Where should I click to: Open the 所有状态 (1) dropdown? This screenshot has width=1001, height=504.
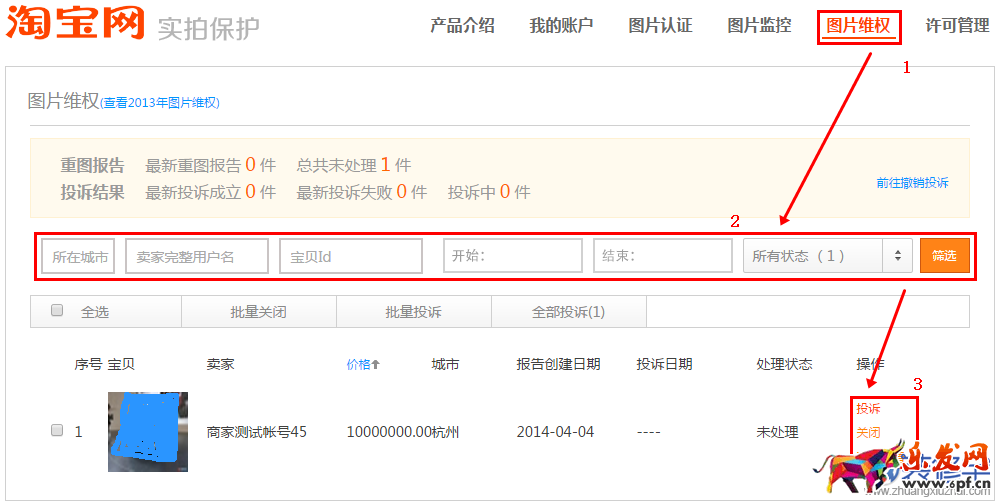click(x=826, y=256)
